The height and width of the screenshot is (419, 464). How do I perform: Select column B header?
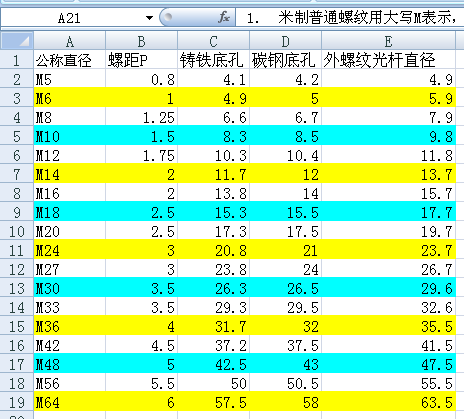(x=141, y=41)
